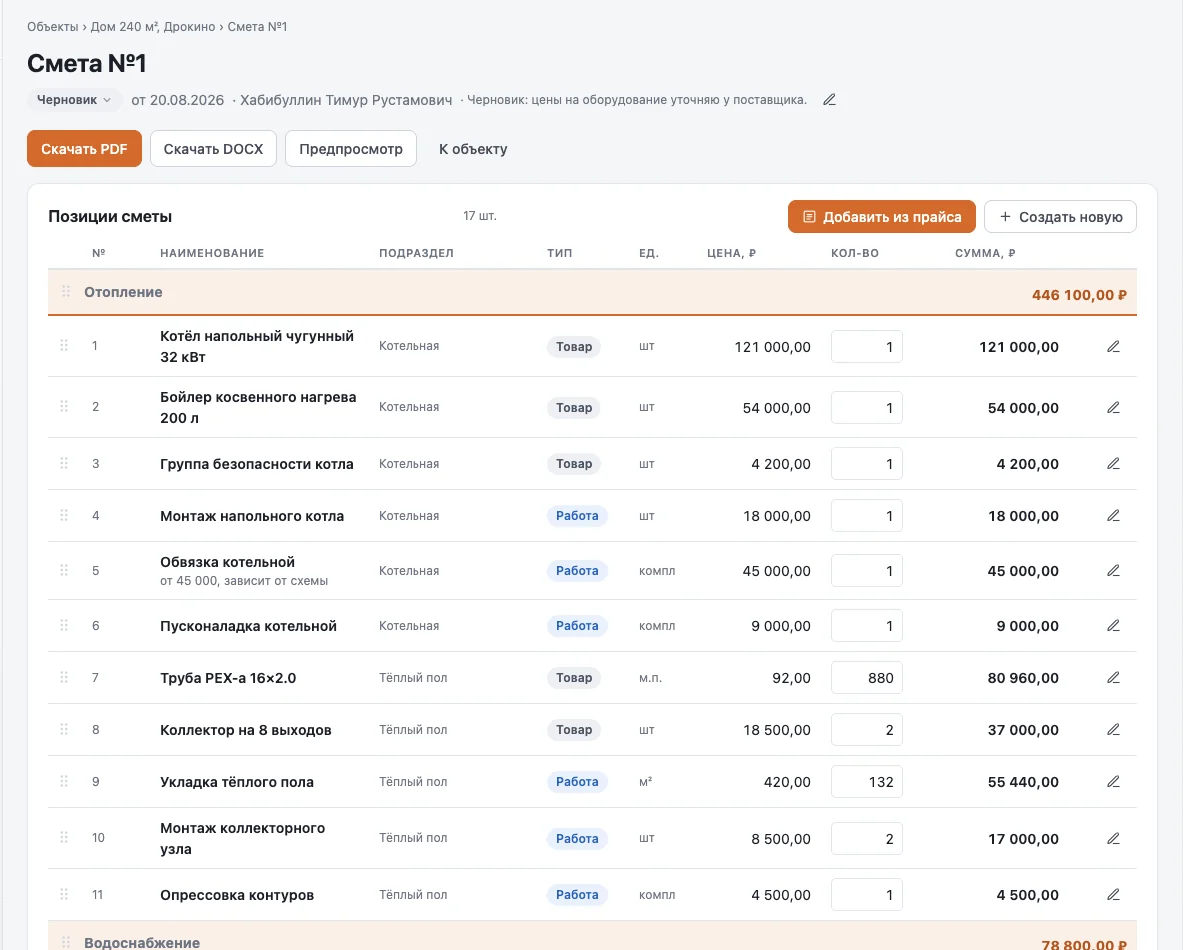The height and width of the screenshot is (950, 1183).
Task: Open the Черновик status dropdown
Action: point(74,100)
